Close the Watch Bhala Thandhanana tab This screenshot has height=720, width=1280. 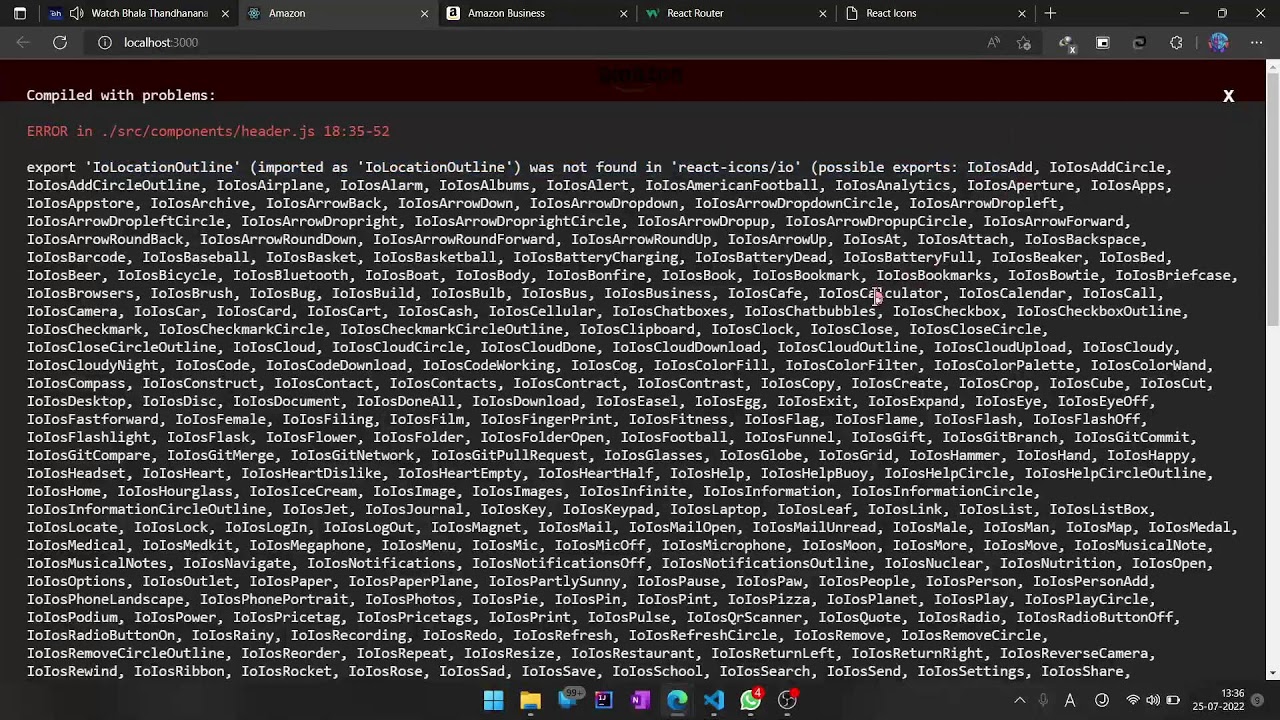(x=225, y=13)
